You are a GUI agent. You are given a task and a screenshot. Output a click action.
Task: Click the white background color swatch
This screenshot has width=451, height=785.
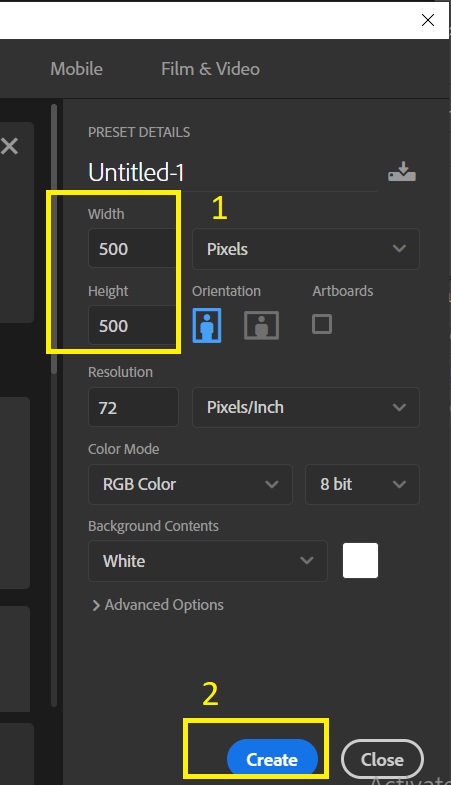360,561
